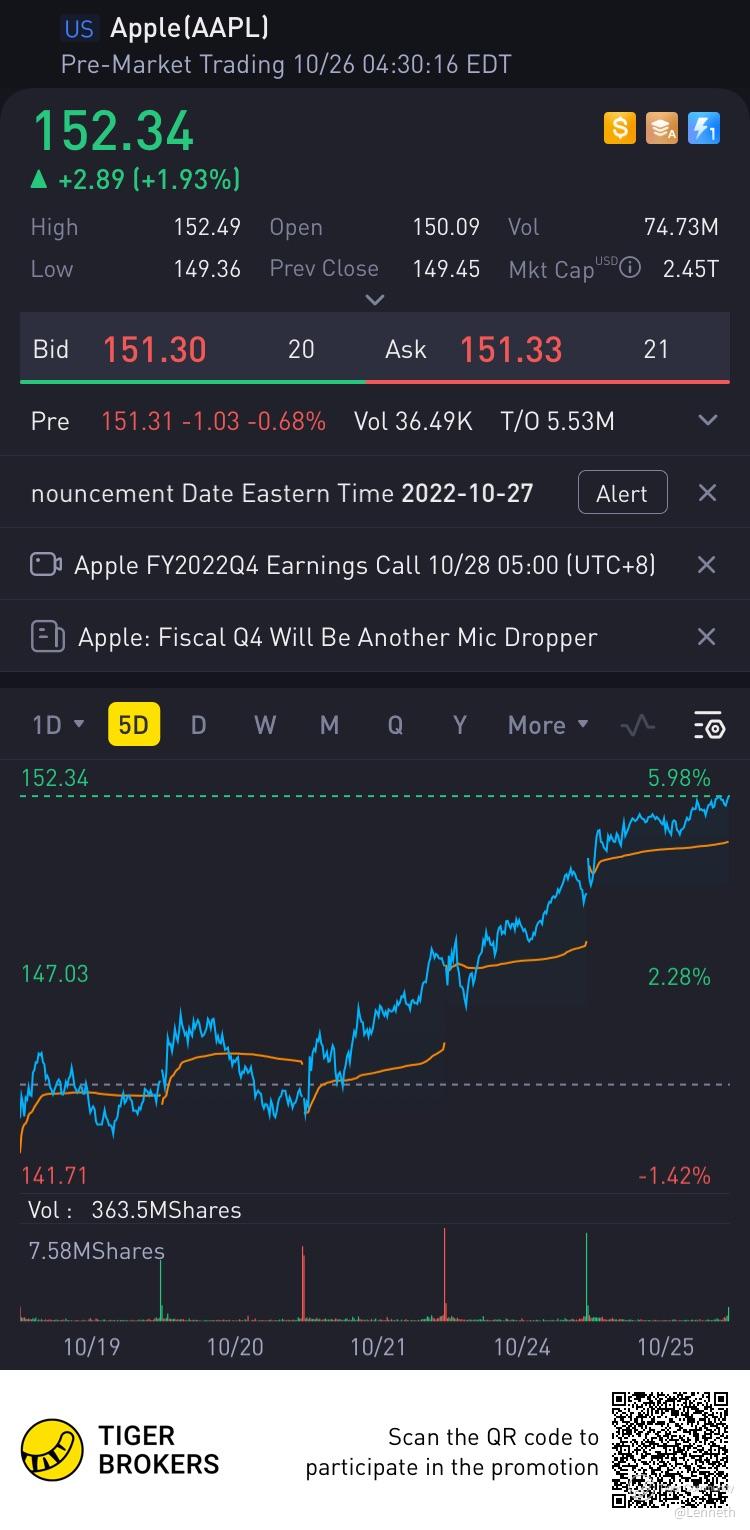The height and width of the screenshot is (1530, 750).
Task: Expand the quote details chevron below Open
Action: click(375, 300)
